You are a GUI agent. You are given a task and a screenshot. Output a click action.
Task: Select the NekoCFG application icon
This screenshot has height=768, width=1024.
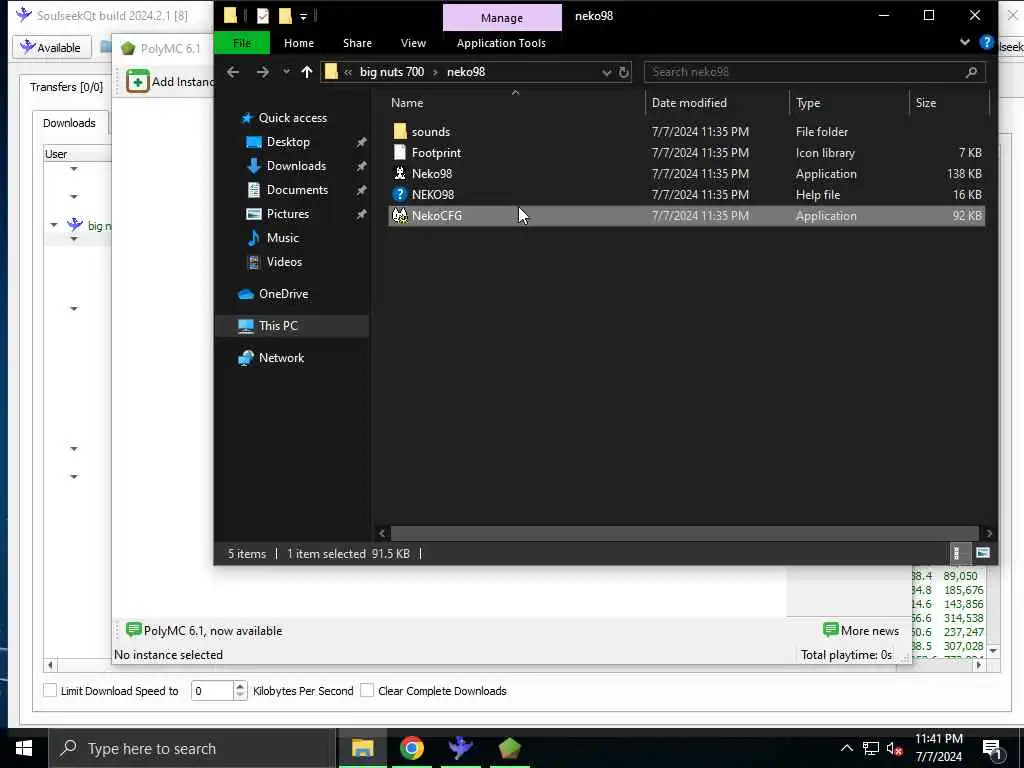[400, 215]
